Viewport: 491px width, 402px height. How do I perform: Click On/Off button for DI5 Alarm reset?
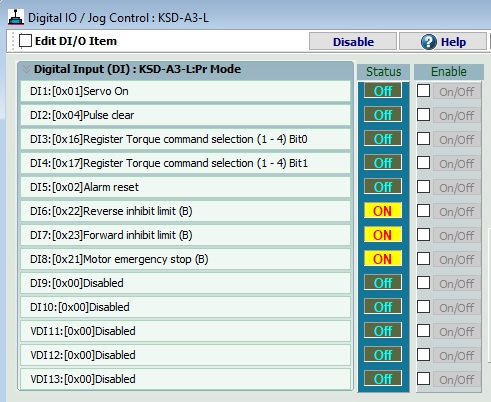[x=457, y=187]
